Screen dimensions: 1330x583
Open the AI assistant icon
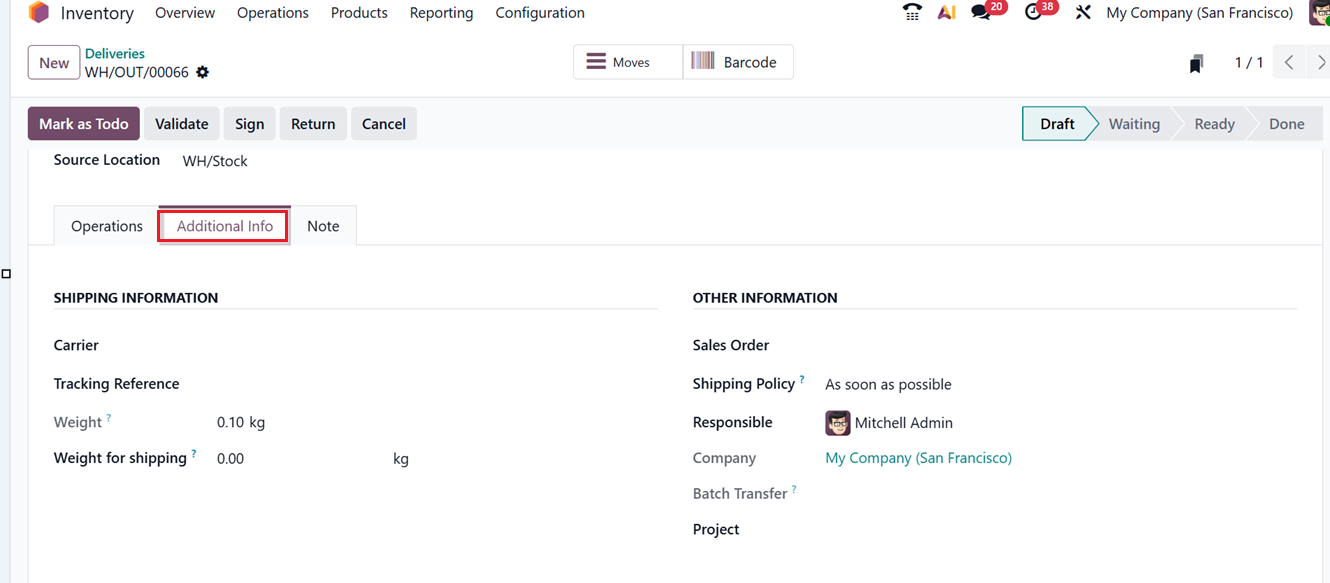946,13
